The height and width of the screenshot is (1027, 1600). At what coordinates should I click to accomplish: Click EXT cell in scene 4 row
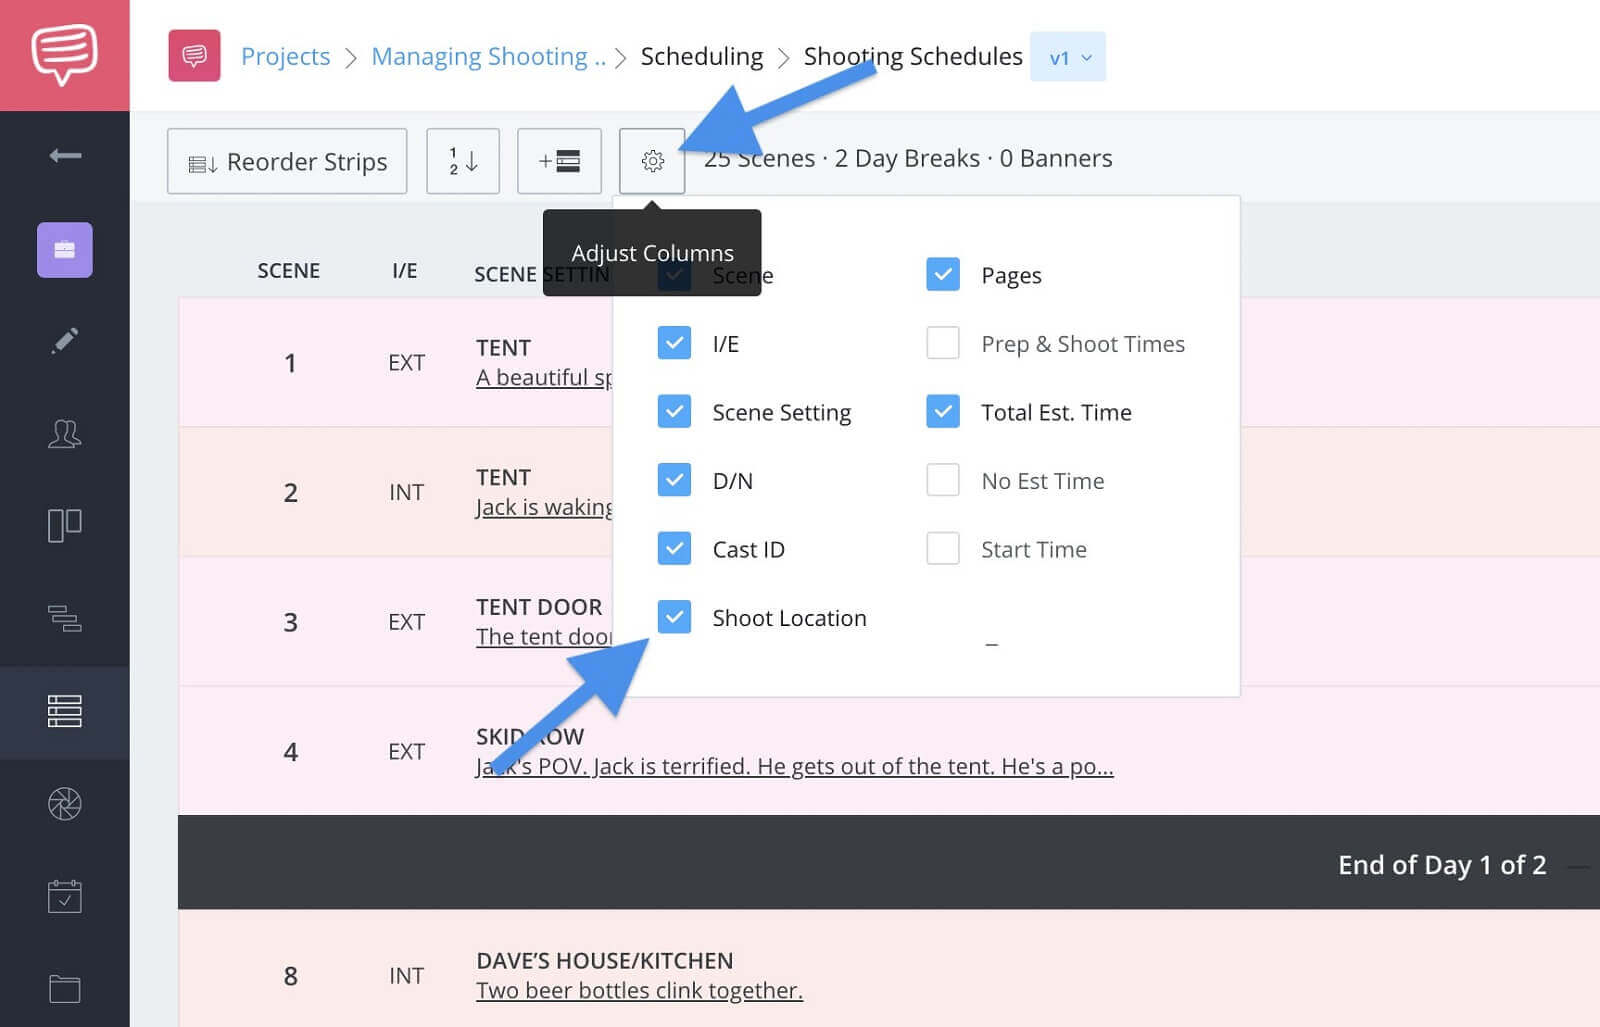[x=407, y=751]
